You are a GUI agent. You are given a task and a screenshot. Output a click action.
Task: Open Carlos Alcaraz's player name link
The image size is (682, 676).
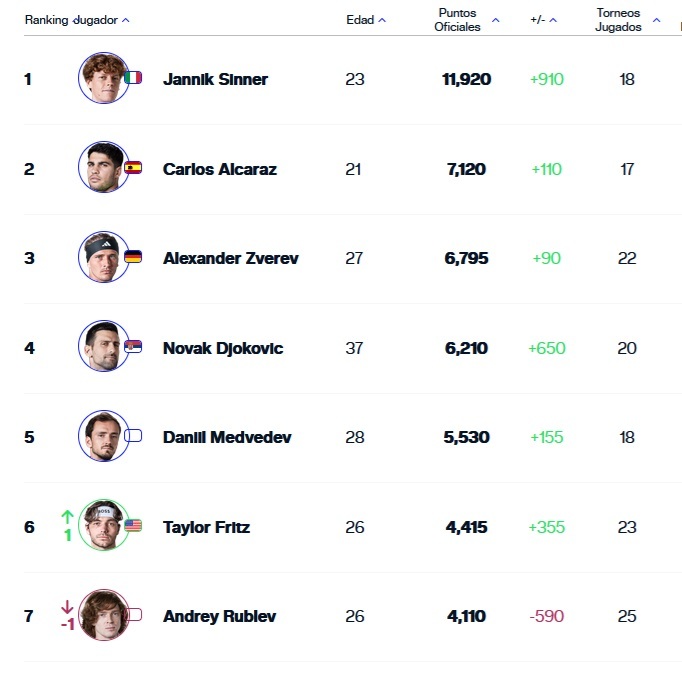click(220, 169)
